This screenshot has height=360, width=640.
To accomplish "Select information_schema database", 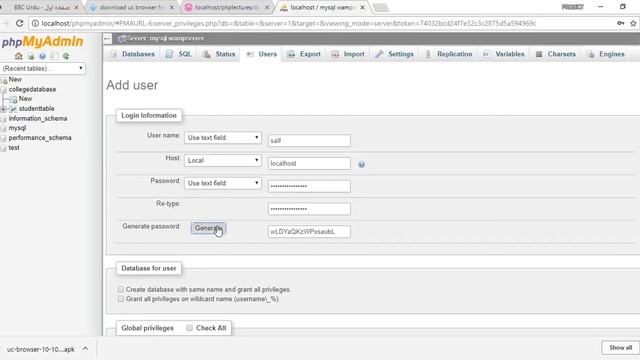I will click(38, 118).
